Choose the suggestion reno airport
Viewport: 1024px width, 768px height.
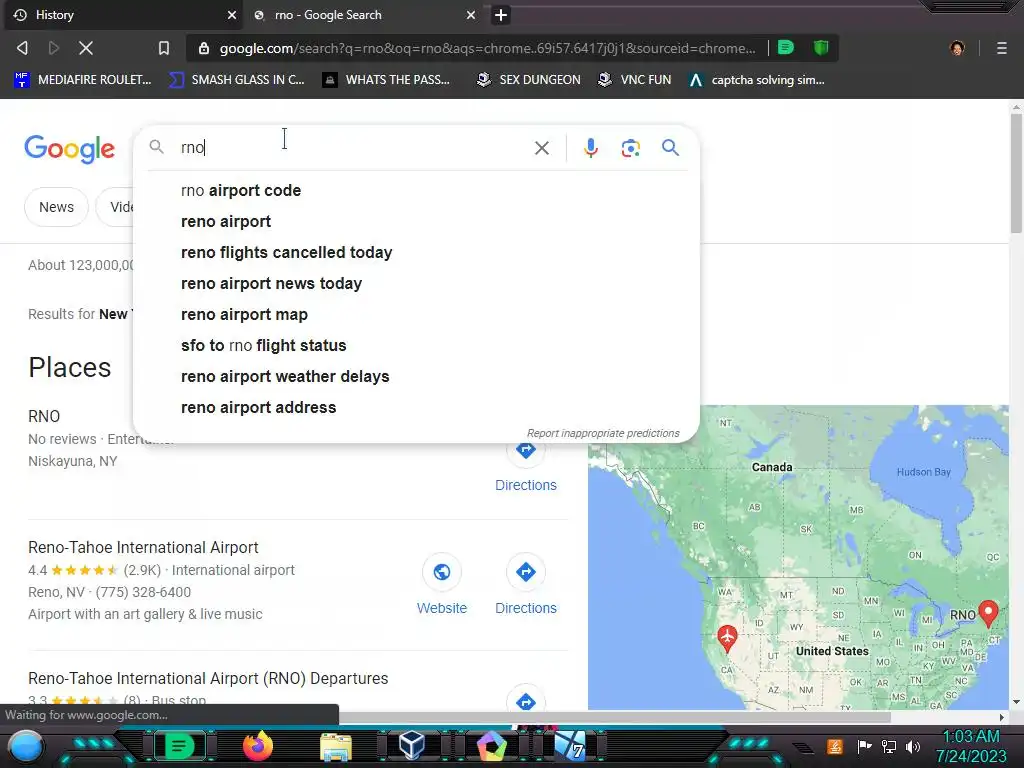point(416,221)
